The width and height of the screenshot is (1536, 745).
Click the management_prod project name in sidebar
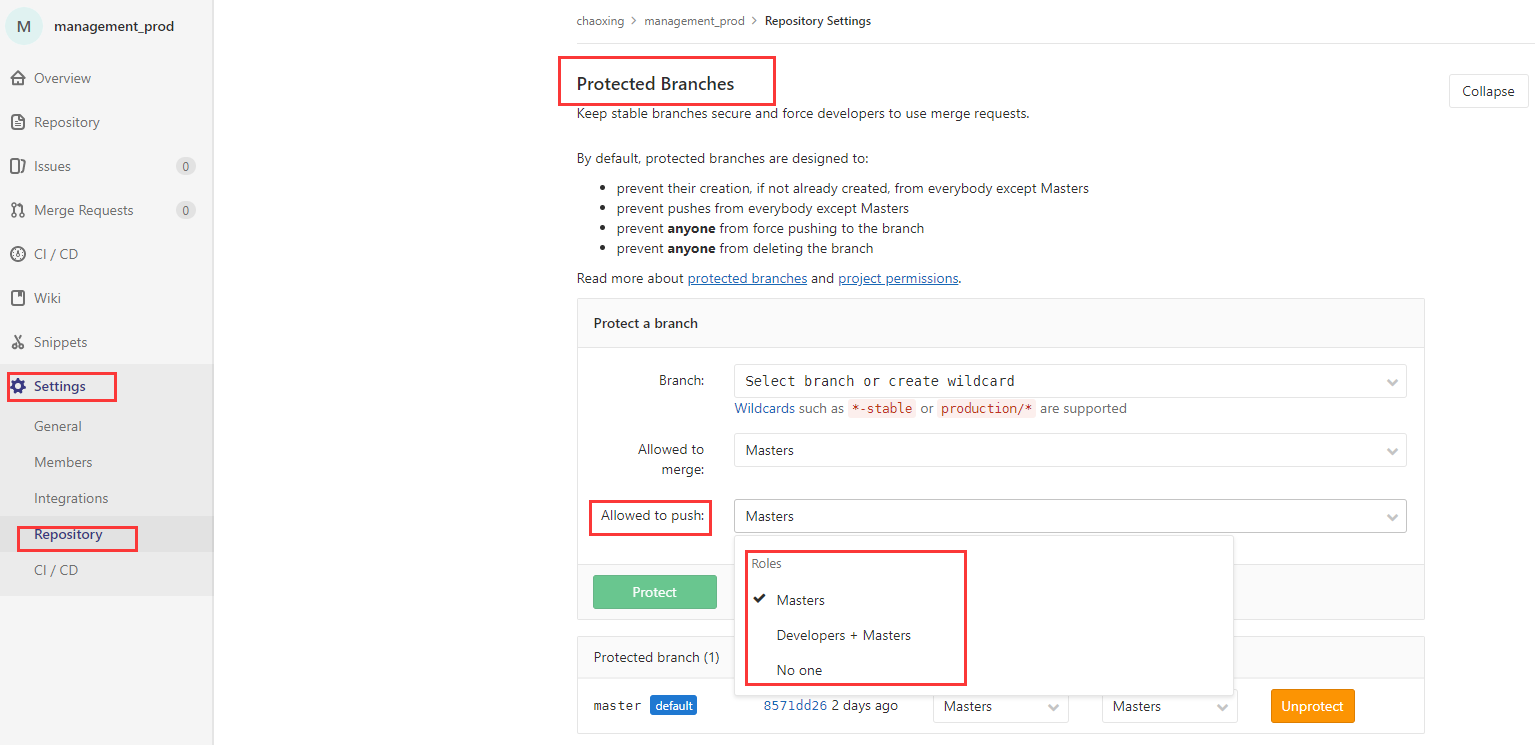pos(114,26)
